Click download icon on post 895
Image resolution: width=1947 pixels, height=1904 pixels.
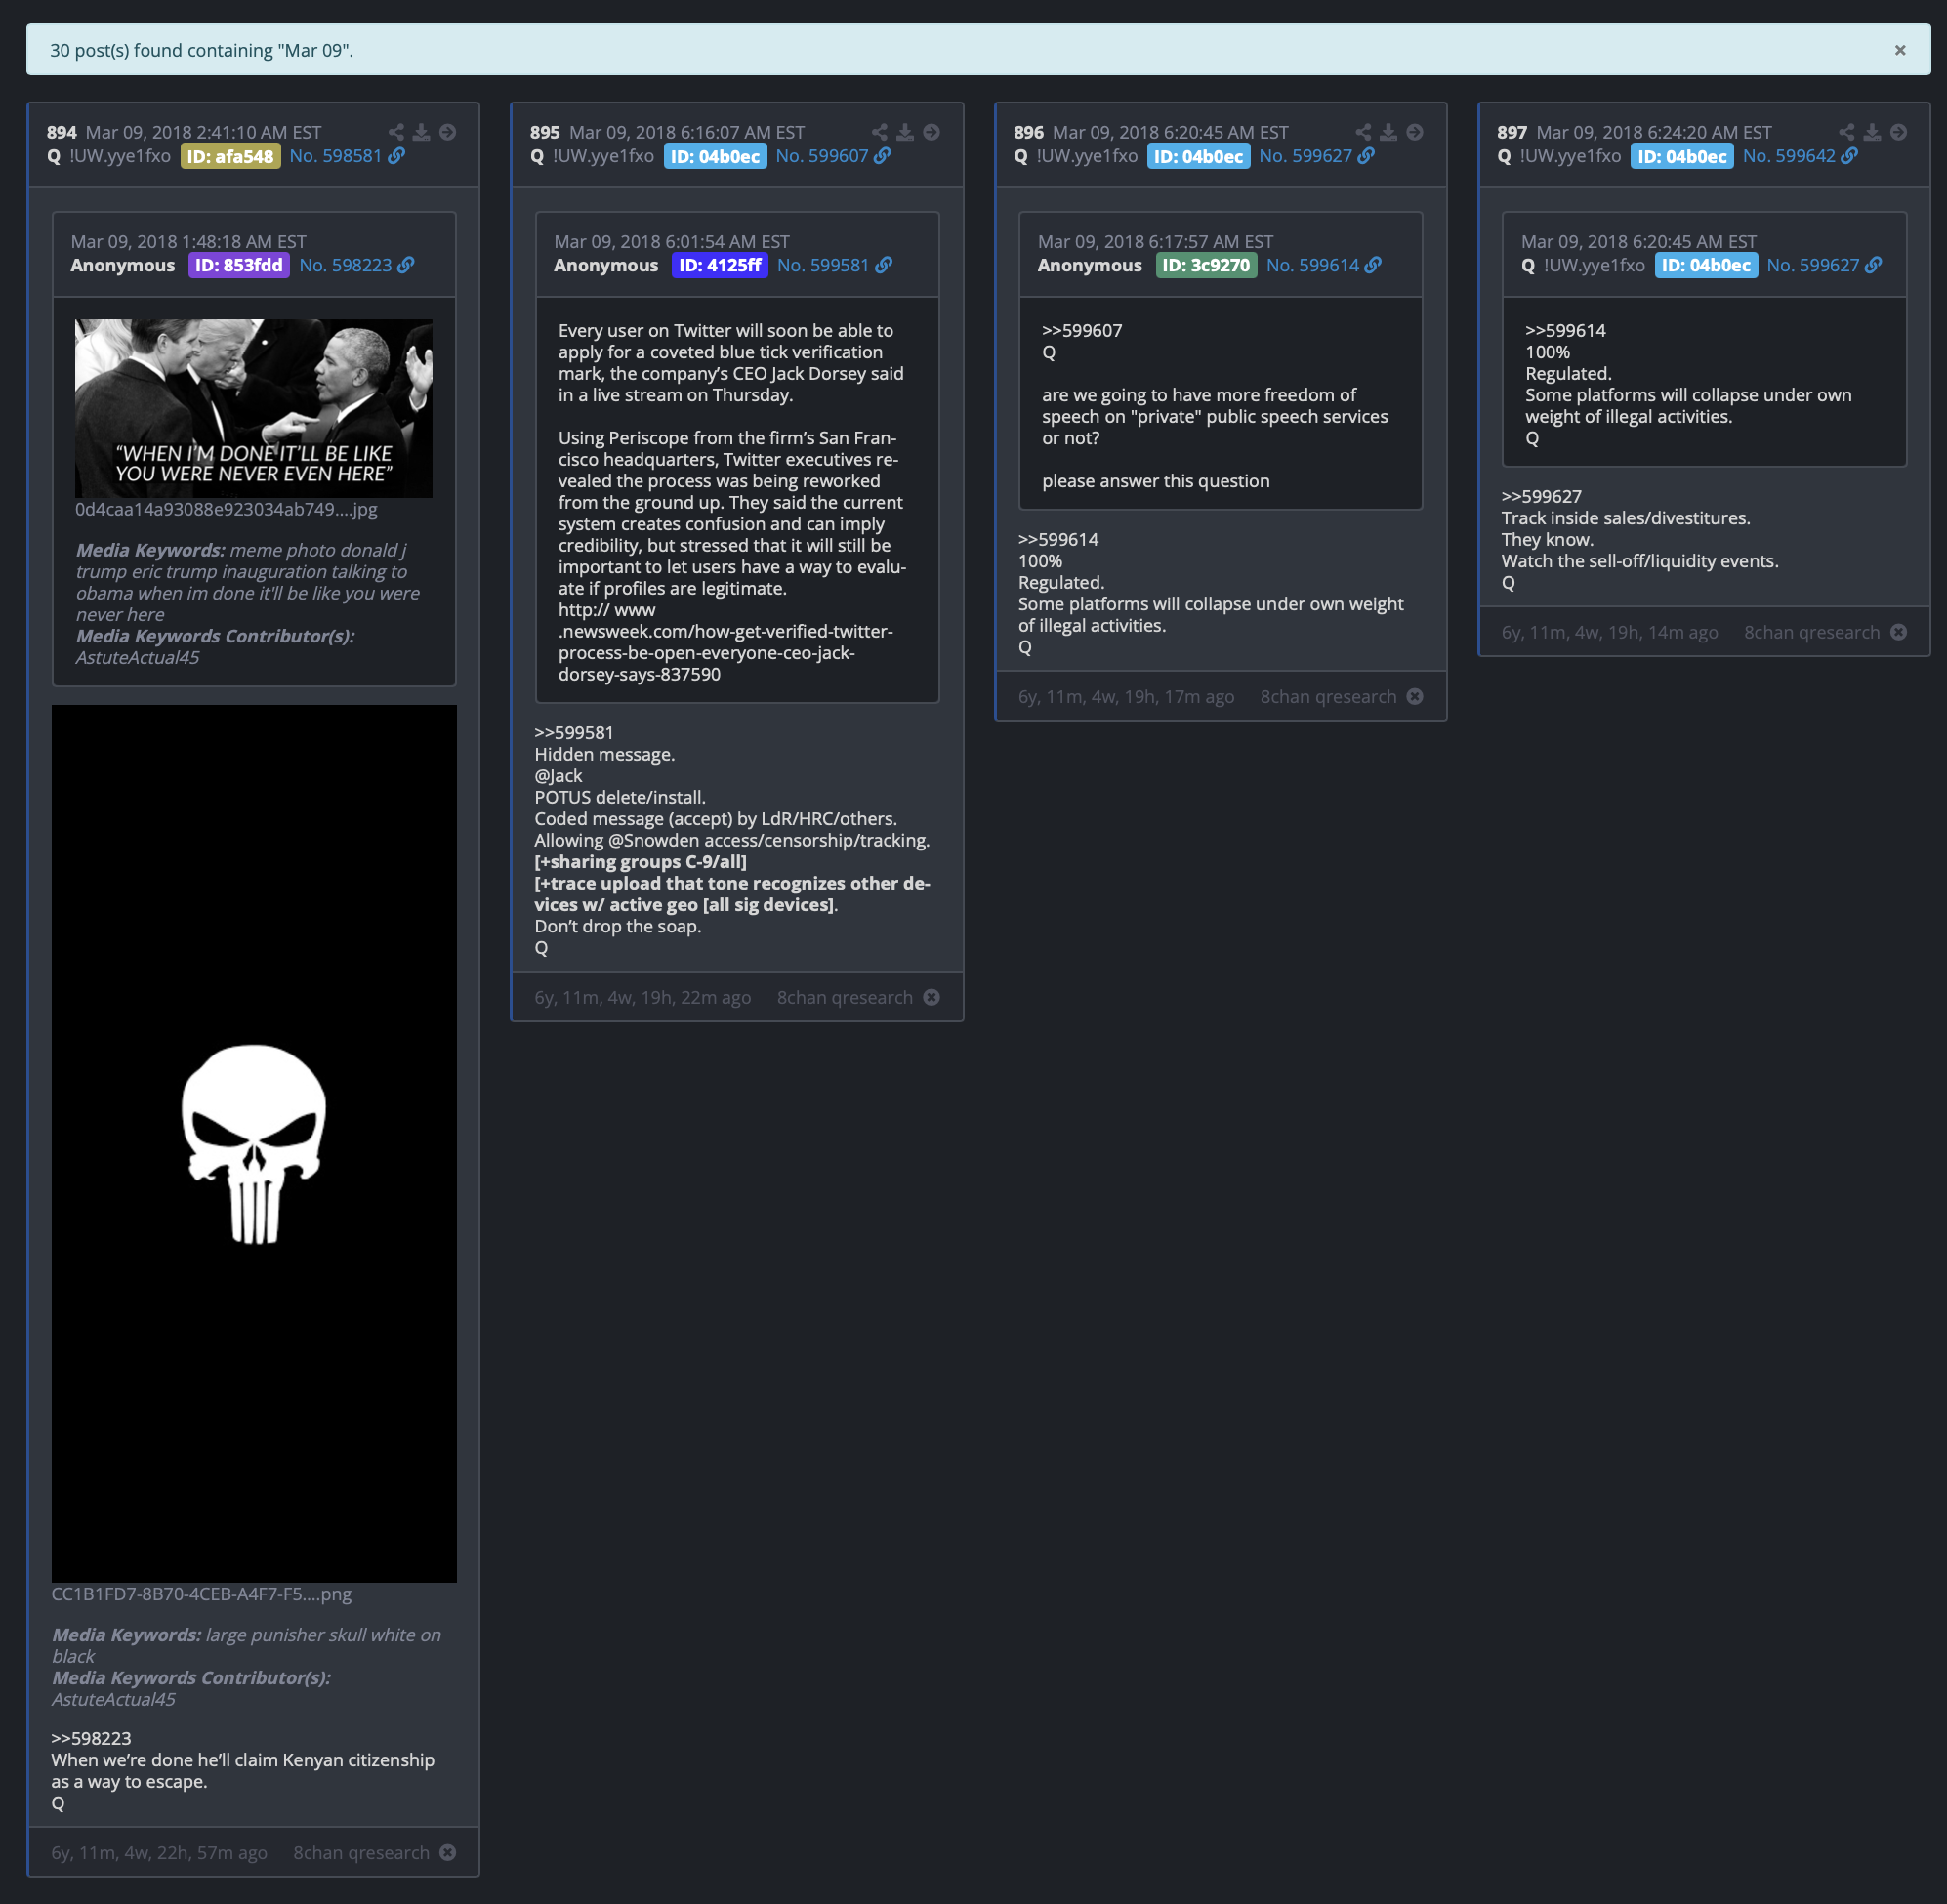coord(905,132)
